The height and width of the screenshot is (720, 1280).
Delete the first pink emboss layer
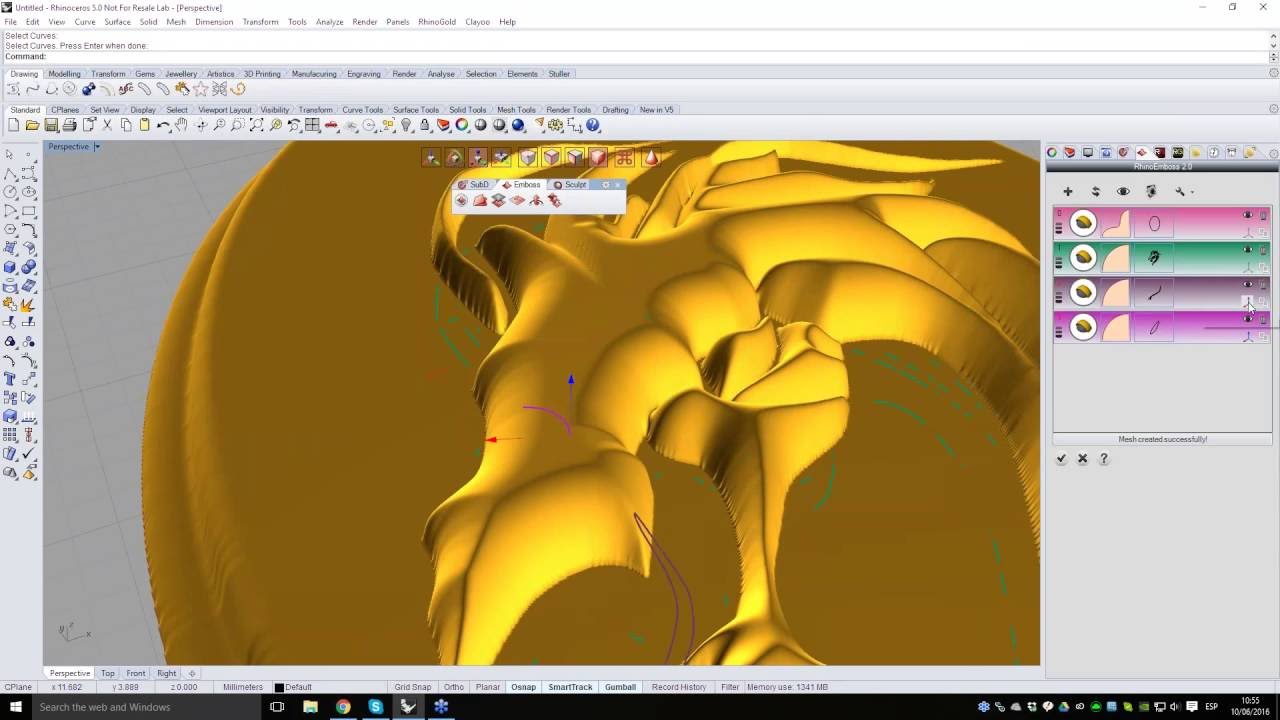(x=1263, y=216)
